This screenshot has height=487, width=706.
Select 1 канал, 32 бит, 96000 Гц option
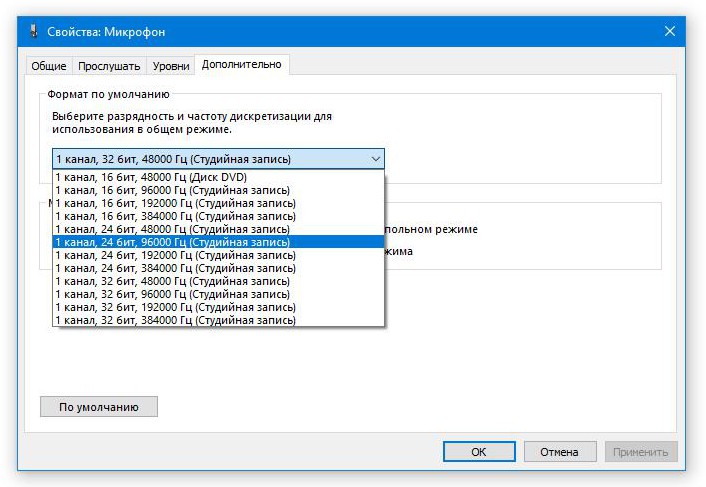click(172, 294)
